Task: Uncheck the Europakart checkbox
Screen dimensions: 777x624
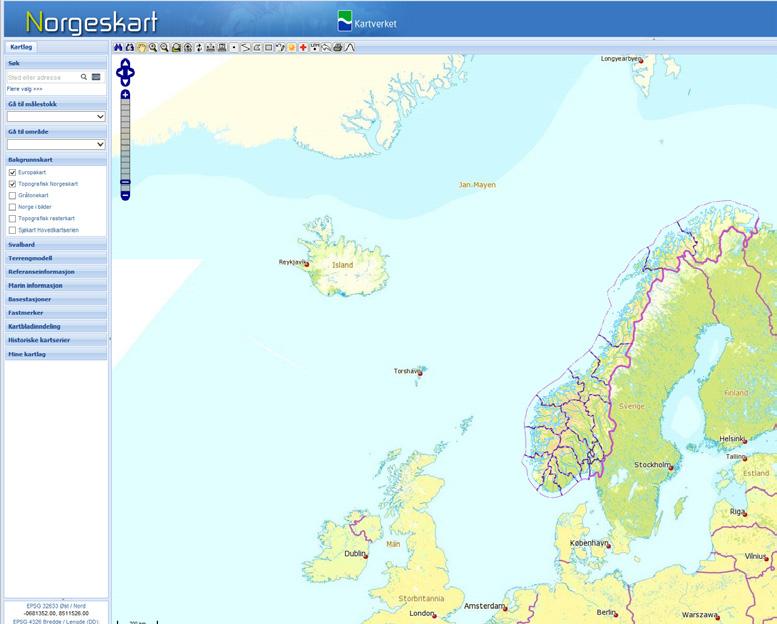Action: click(x=12, y=172)
